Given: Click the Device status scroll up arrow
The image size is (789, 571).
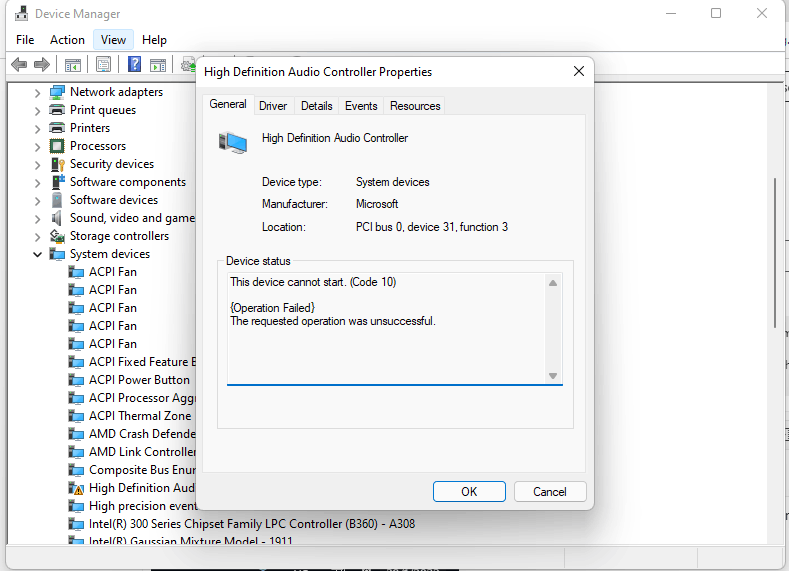Looking at the screenshot, I should click(553, 283).
